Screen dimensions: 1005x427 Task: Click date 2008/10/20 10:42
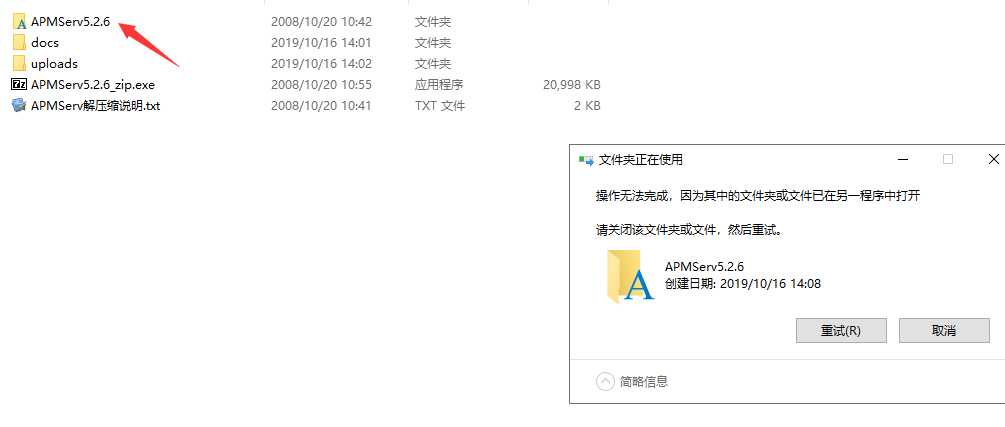pos(321,22)
